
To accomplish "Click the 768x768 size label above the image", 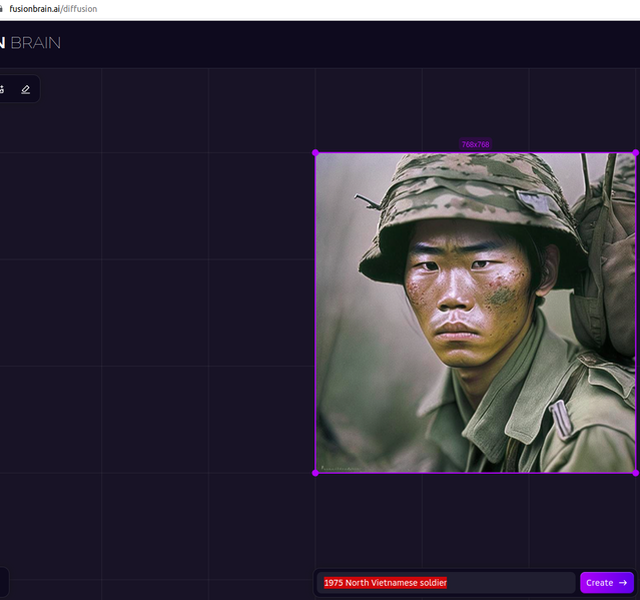I will click(x=475, y=144).
